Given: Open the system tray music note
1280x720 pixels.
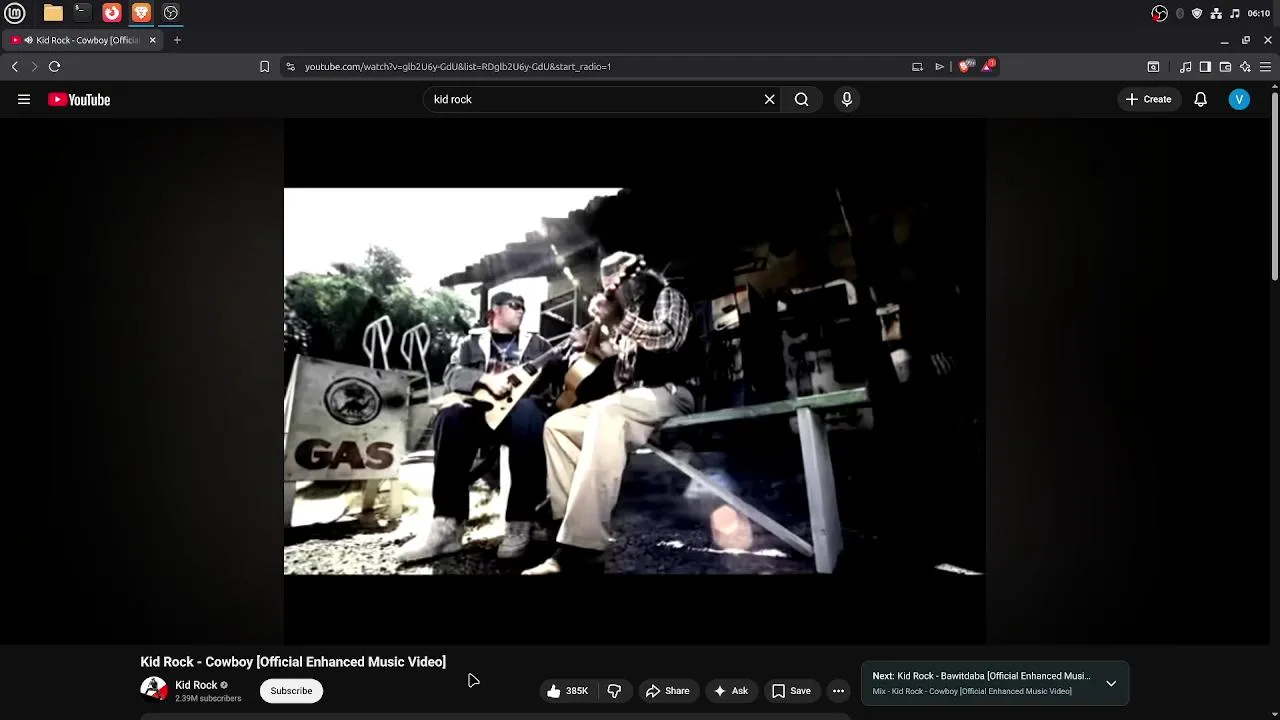Looking at the screenshot, I should [1235, 13].
